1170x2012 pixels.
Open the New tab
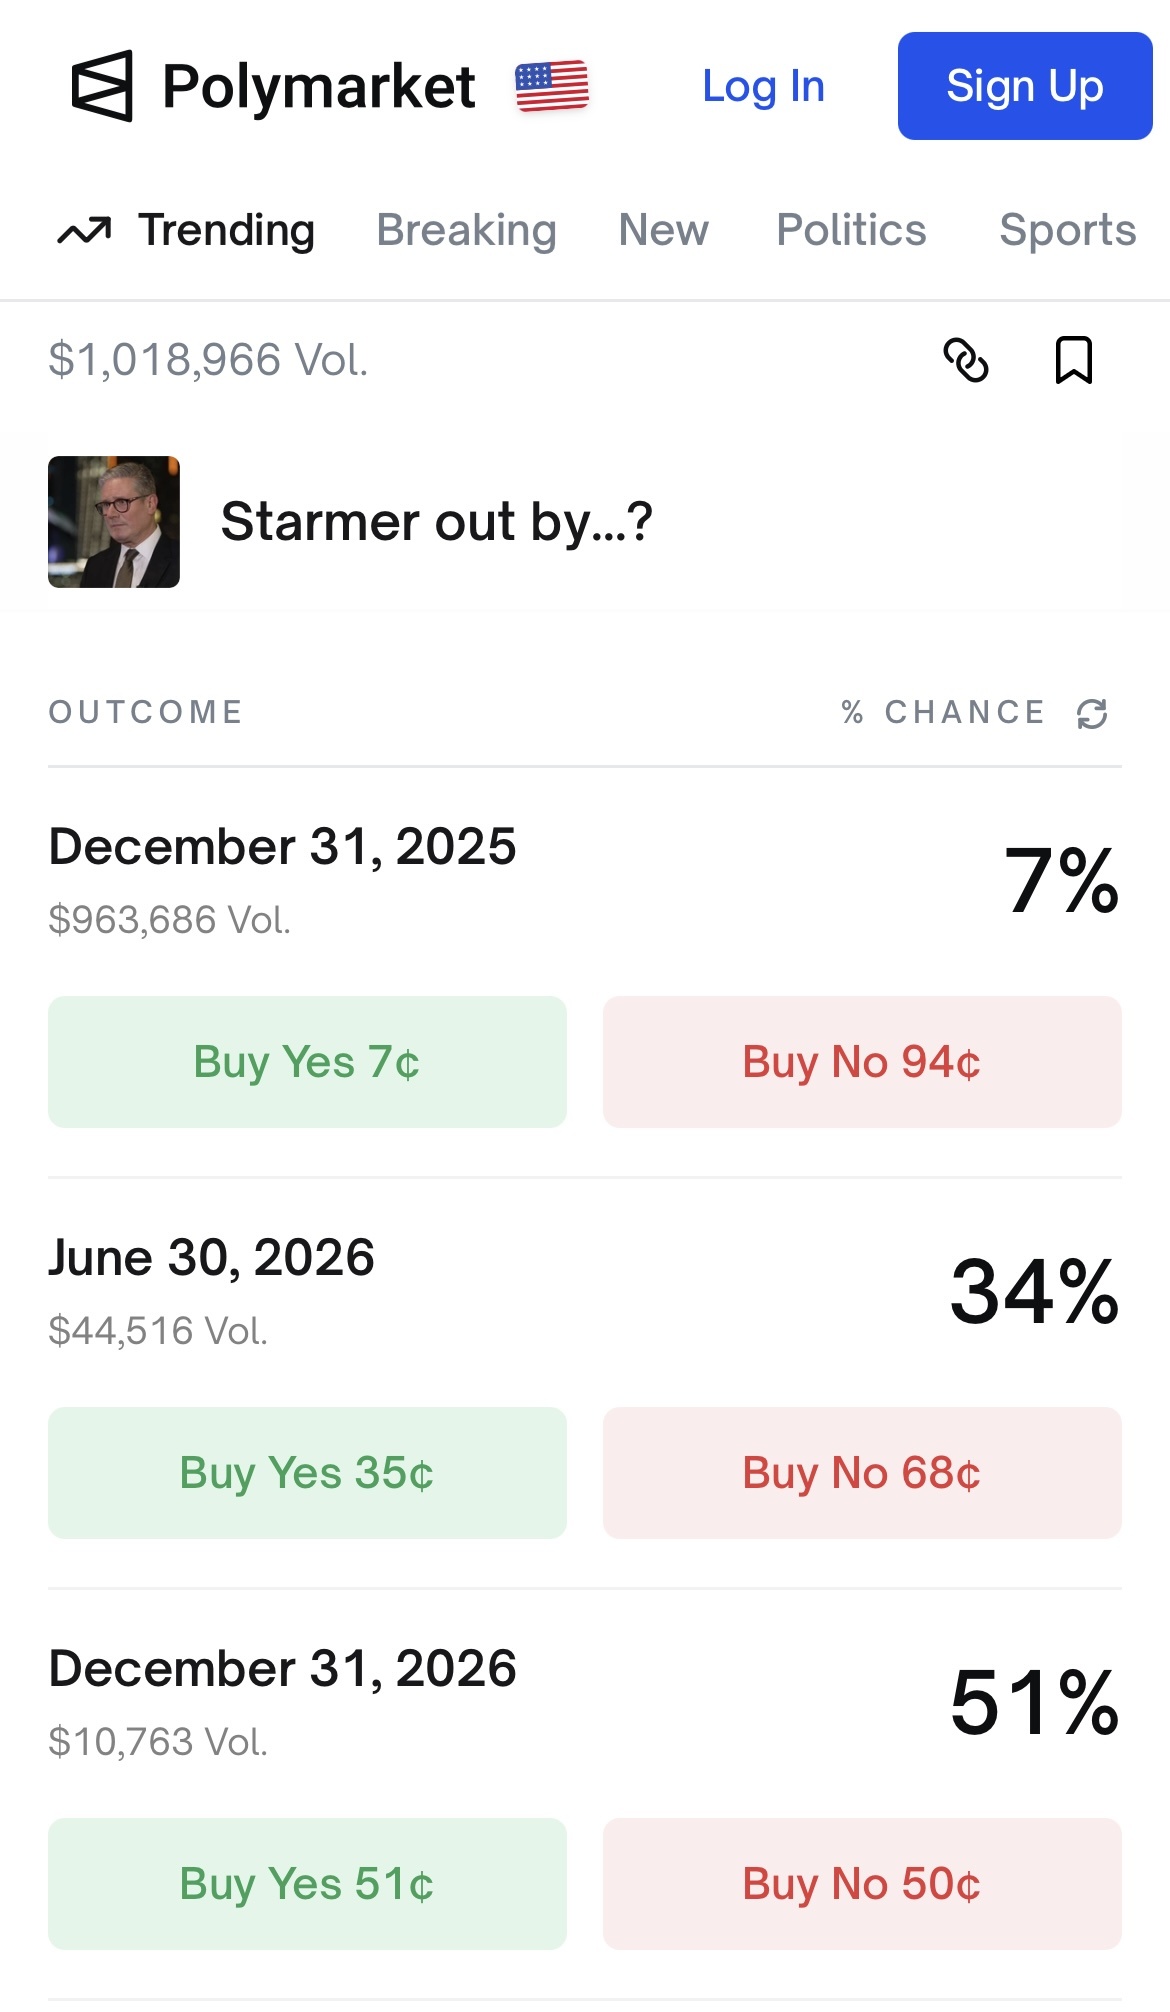[663, 230]
